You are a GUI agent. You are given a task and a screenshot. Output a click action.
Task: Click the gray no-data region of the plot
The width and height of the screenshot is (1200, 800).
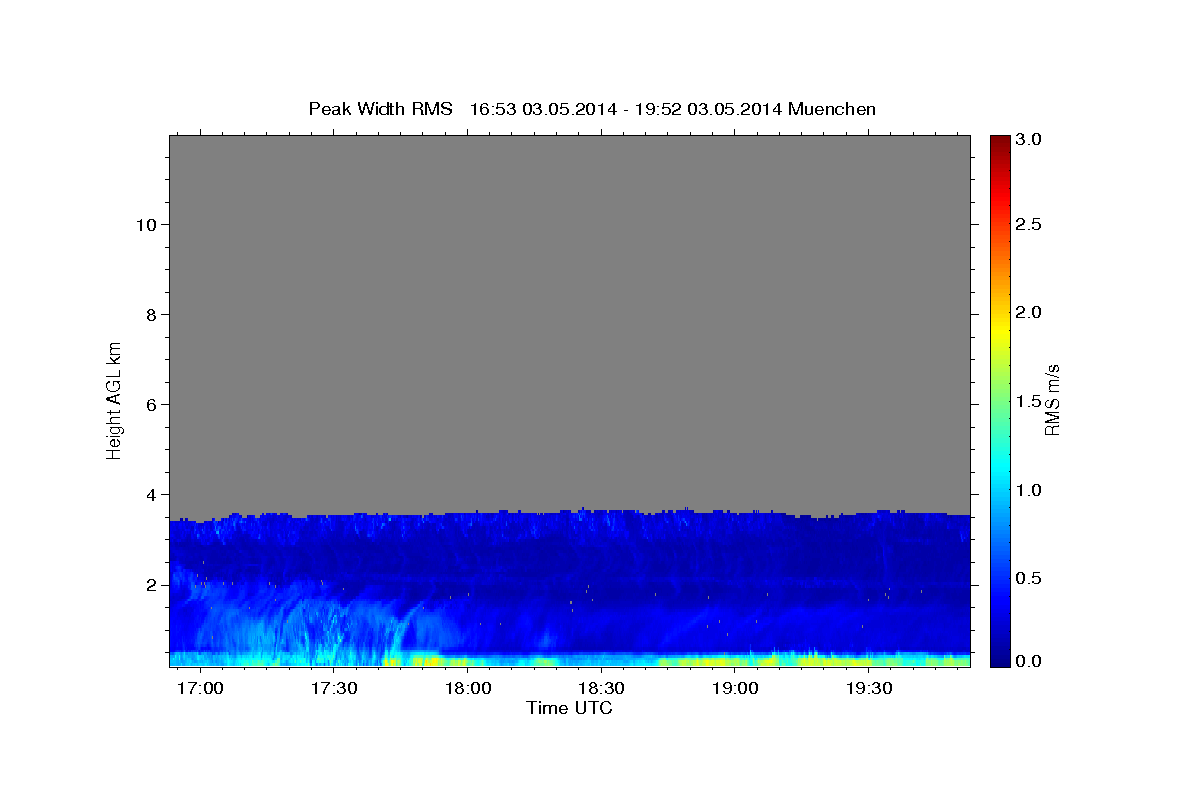569,320
